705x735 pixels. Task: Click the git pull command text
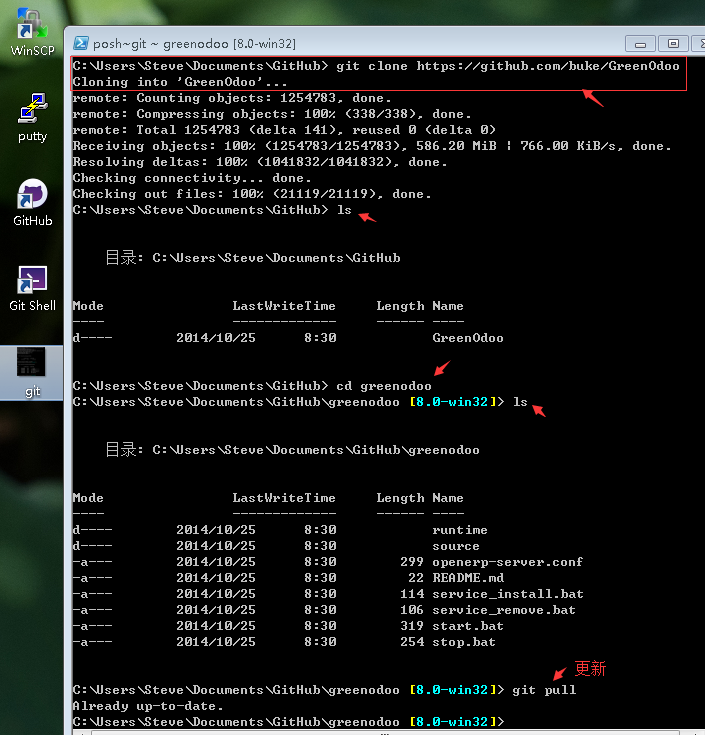tap(543, 690)
